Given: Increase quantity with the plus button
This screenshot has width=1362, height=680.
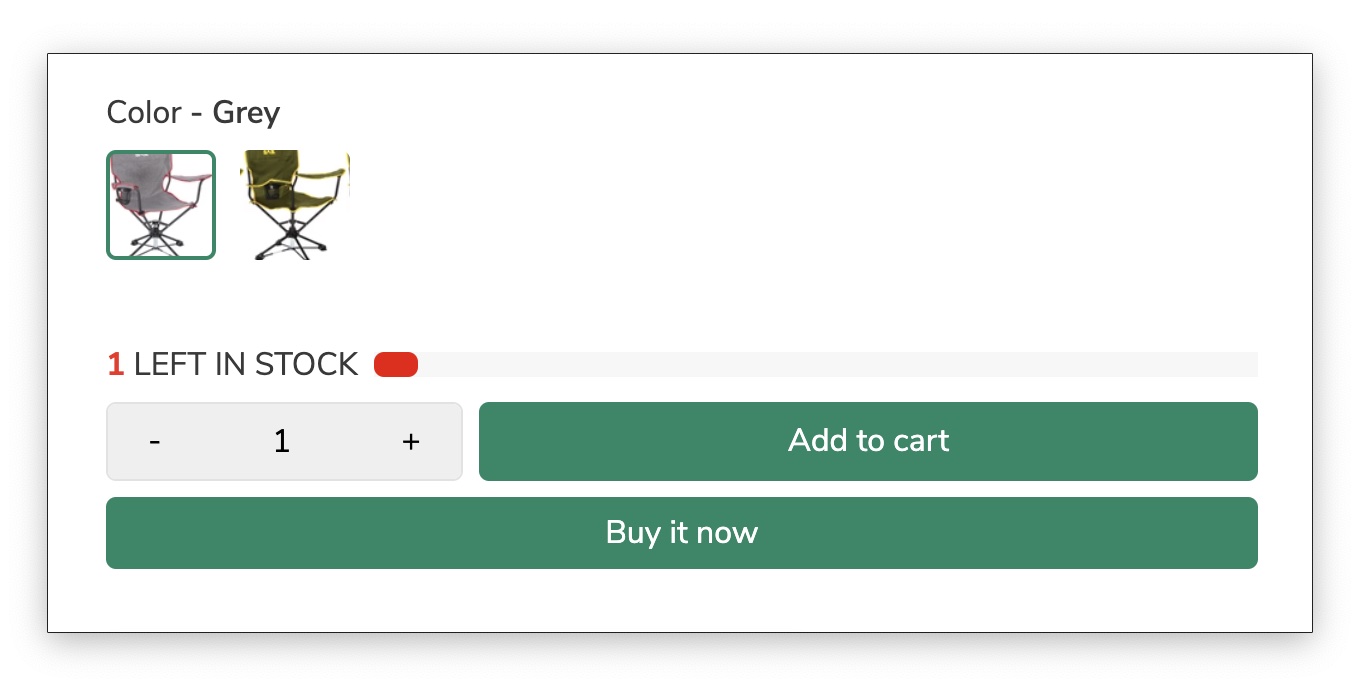Looking at the screenshot, I should click(410, 442).
